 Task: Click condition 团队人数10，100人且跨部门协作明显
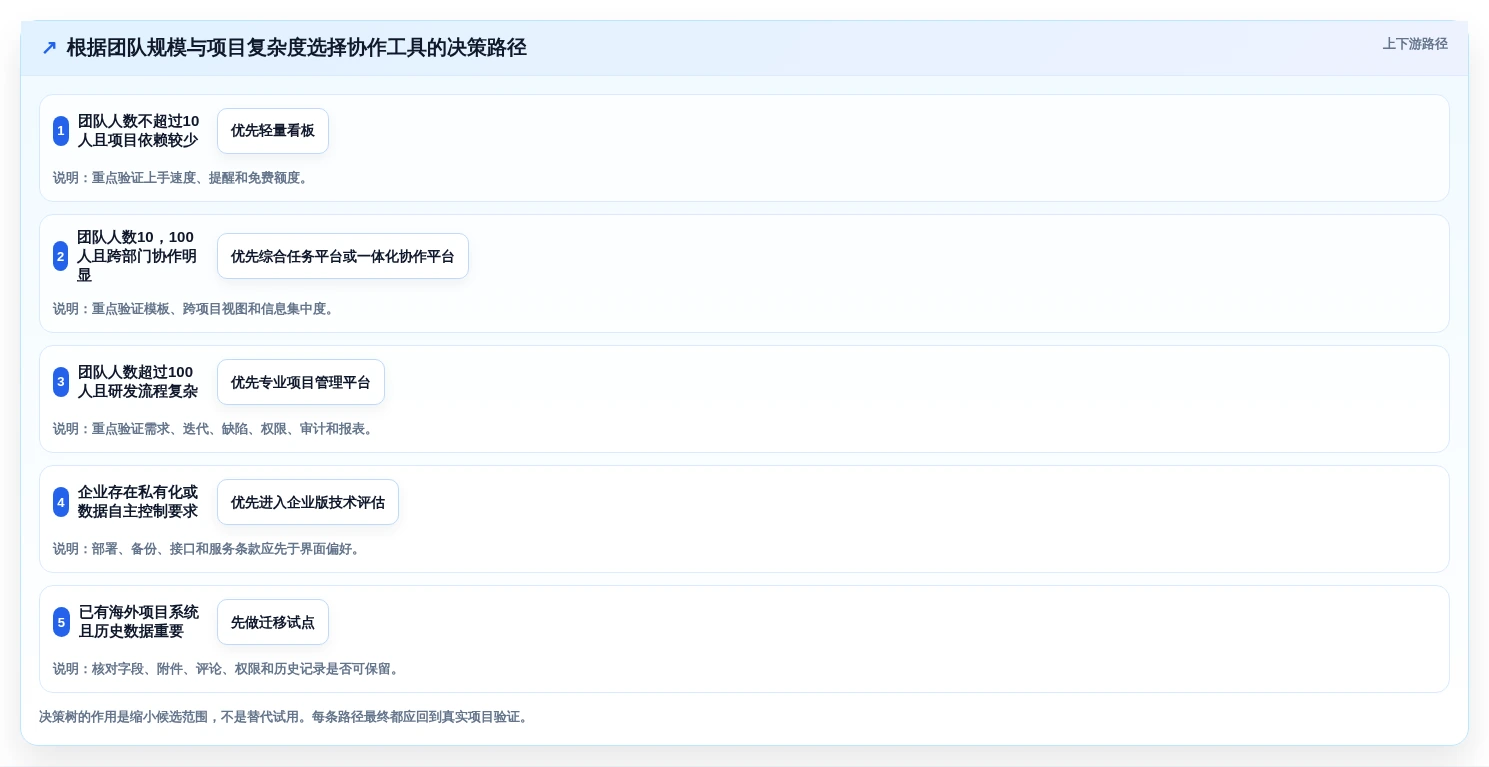click(x=136, y=256)
